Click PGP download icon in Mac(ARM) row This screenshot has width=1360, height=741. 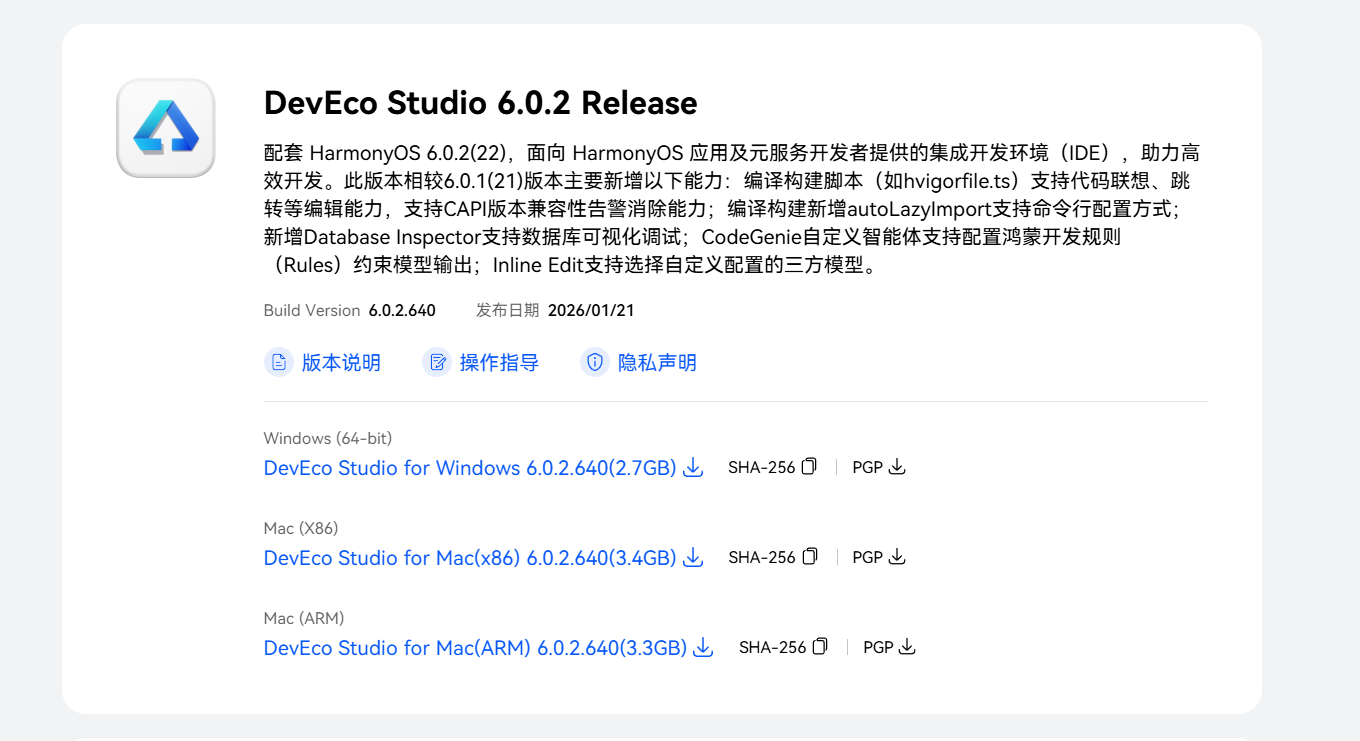pyautogui.click(x=907, y=646)
